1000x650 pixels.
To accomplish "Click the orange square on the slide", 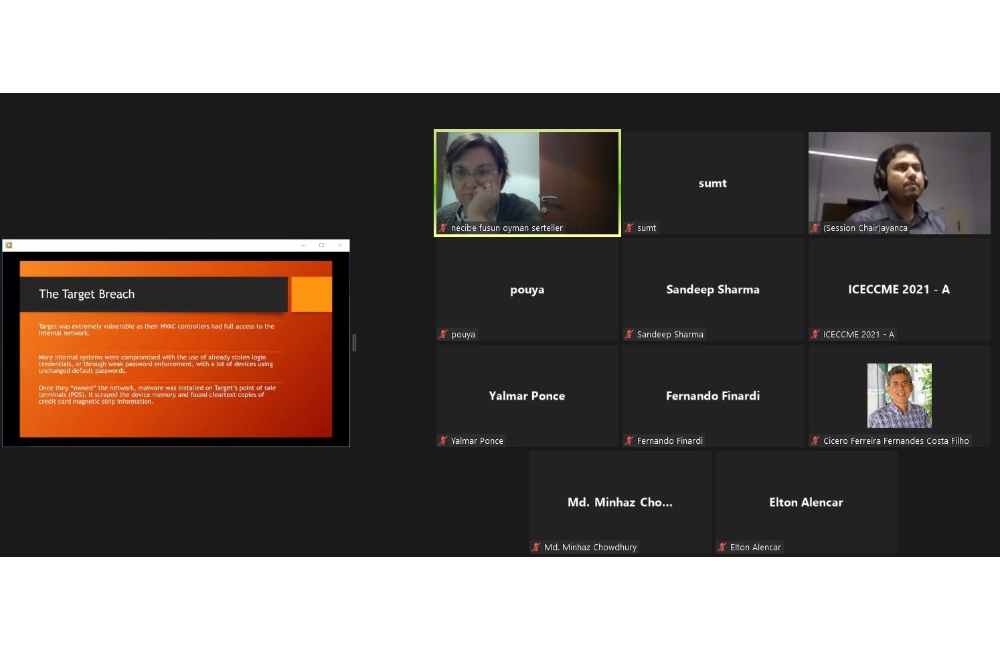I will (x=311, y=294).
